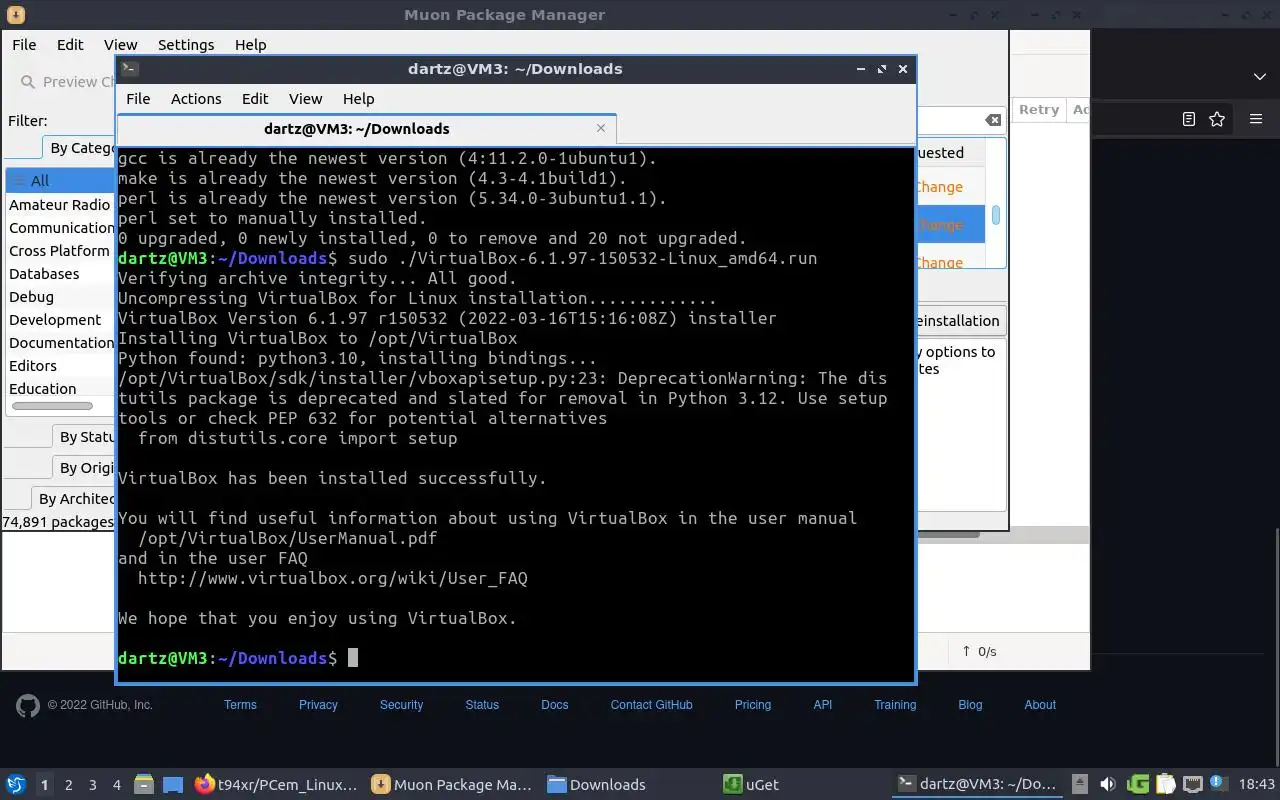Select the By Category filter tab
This screenshot has height=800, width=1280.
coord(78,148)
